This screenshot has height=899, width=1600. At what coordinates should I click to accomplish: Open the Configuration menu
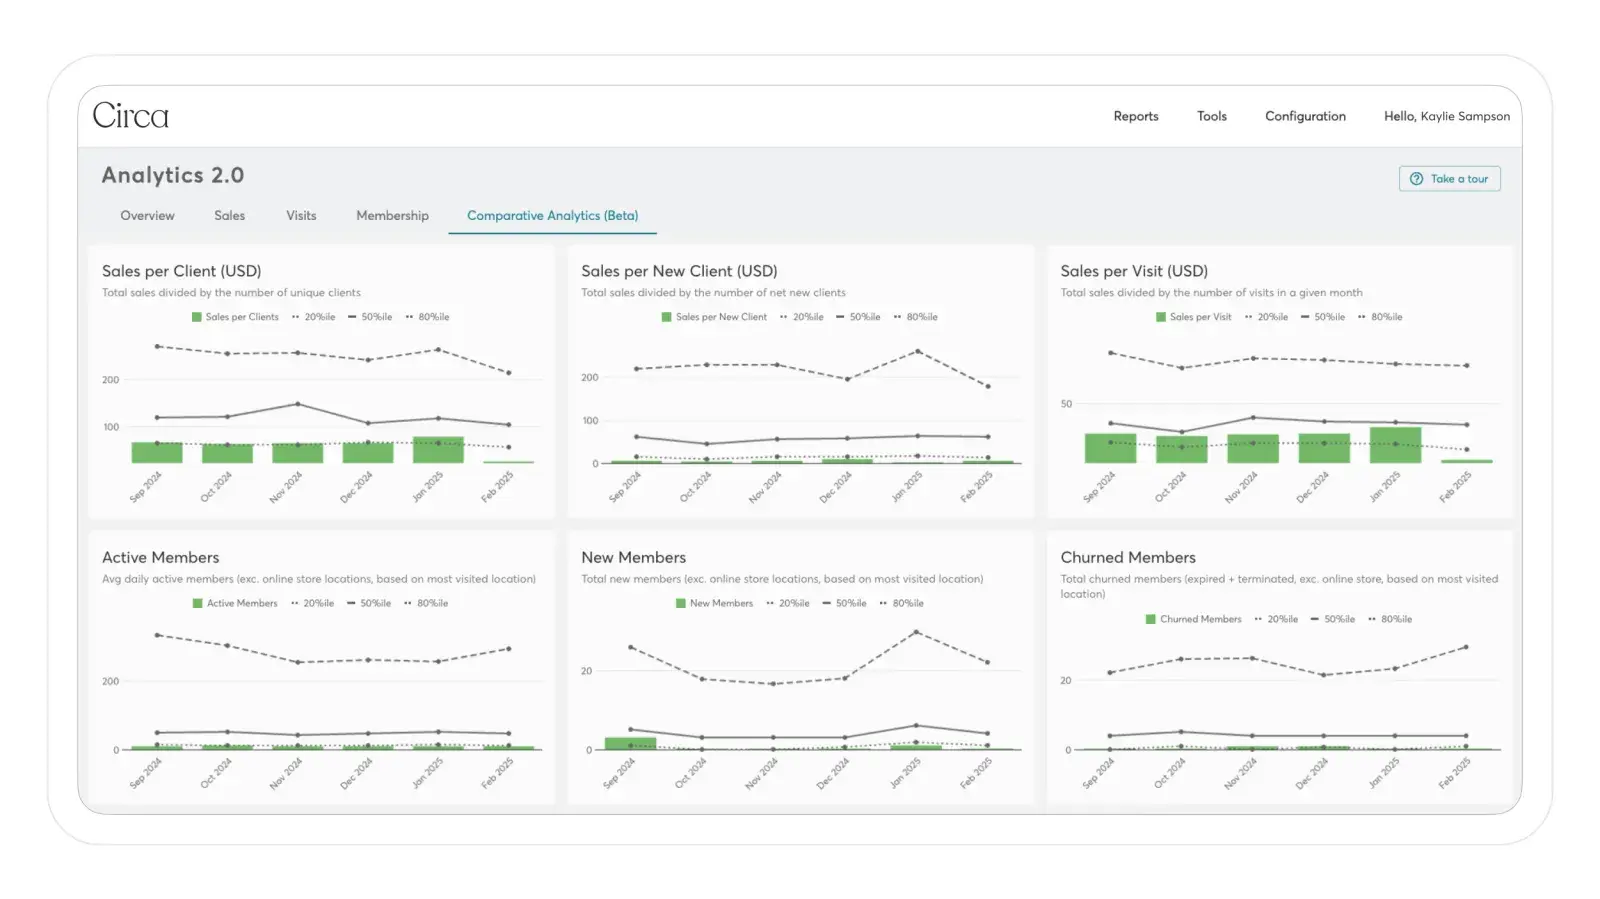coord(1305,116)
